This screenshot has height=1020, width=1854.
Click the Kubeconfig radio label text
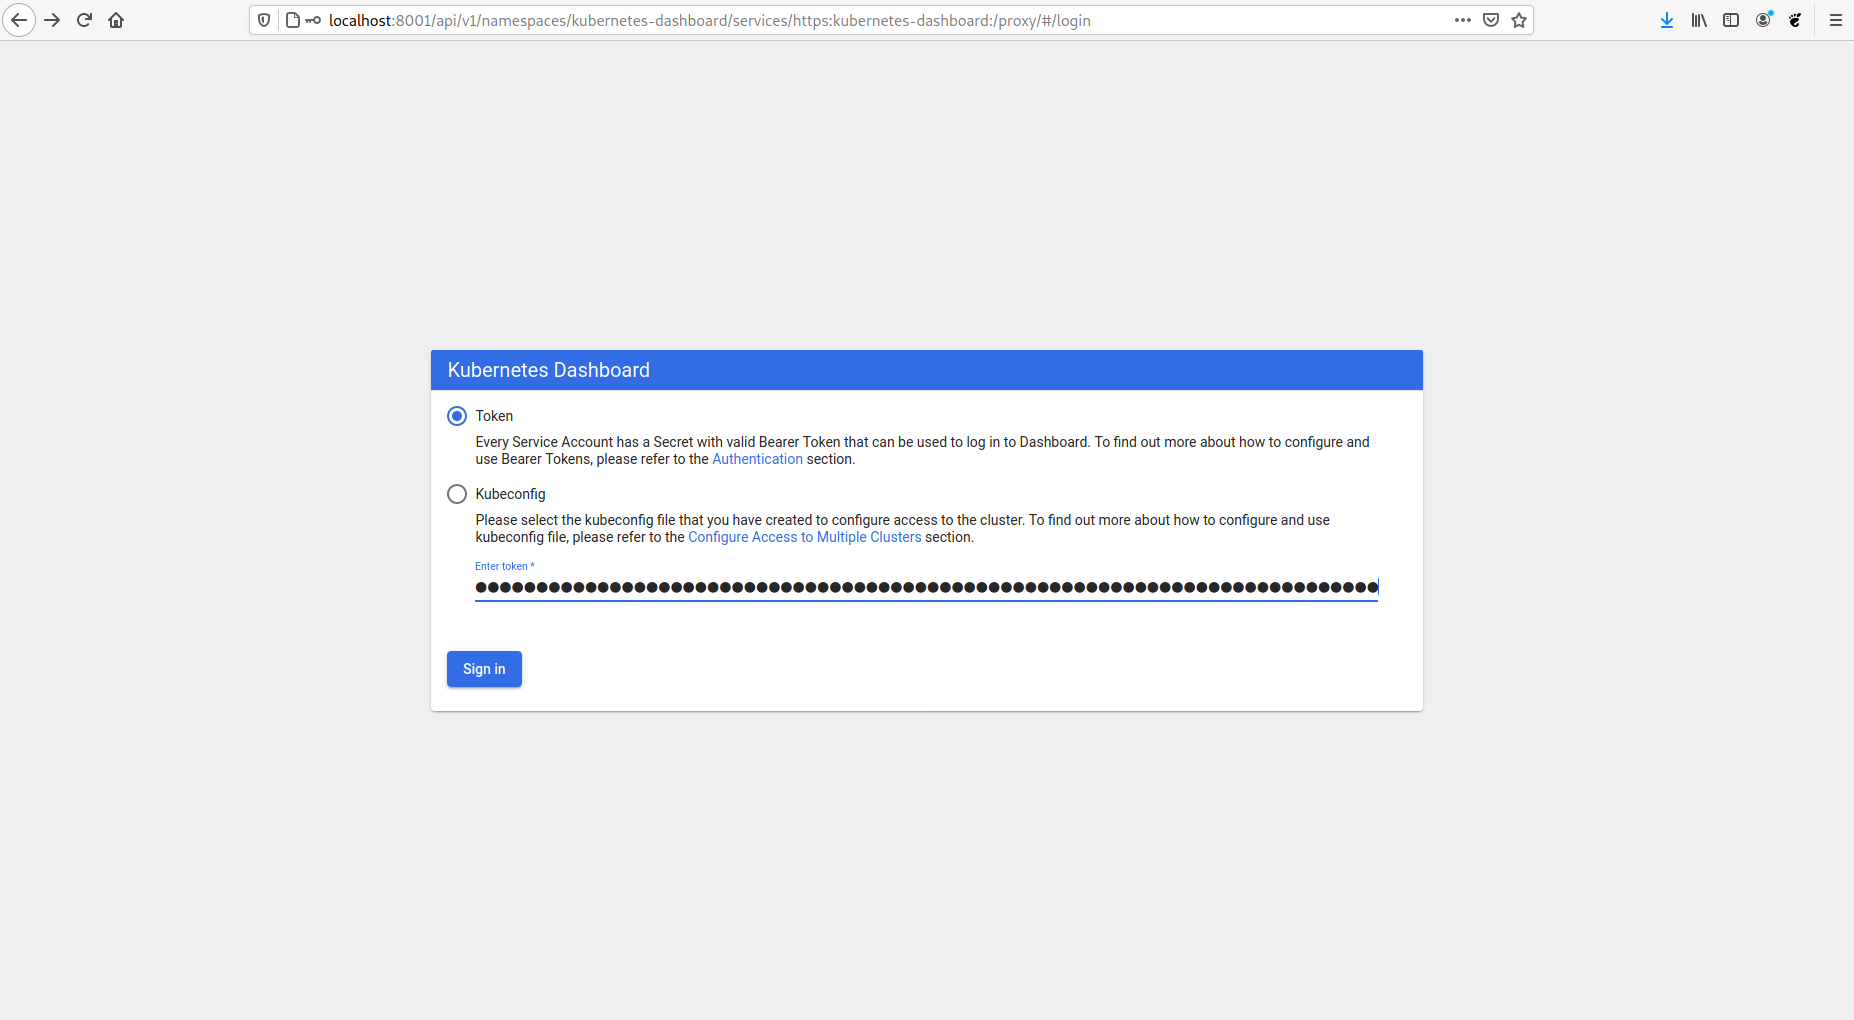pos(510,494)
